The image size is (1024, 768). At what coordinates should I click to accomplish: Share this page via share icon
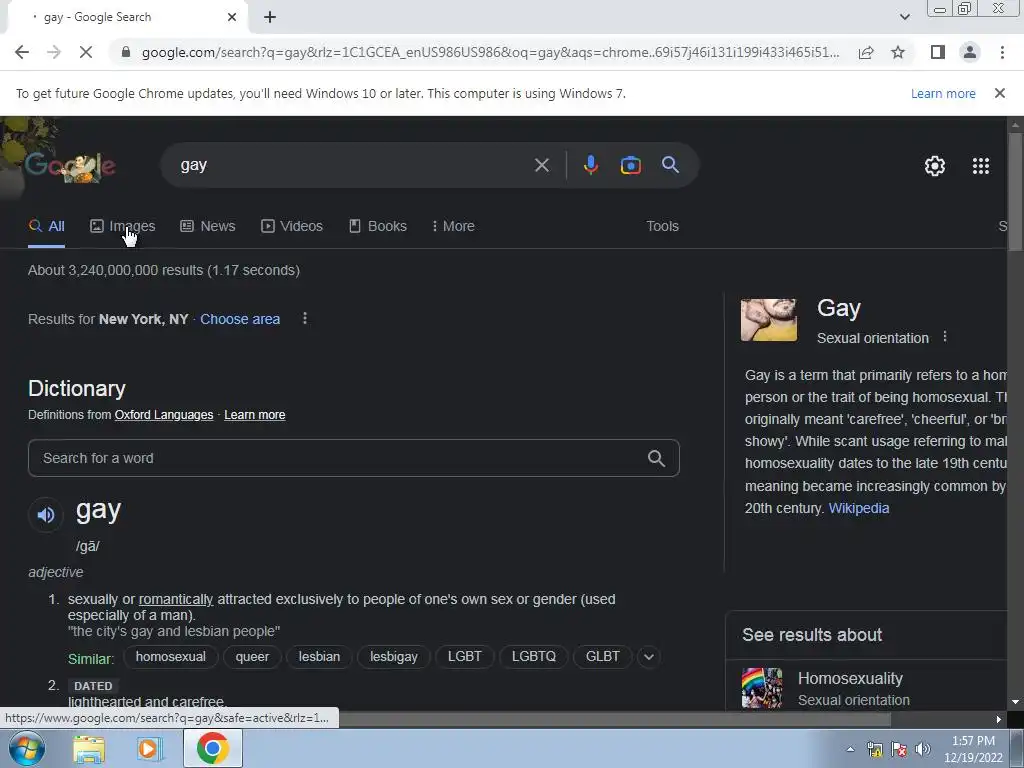866,52
